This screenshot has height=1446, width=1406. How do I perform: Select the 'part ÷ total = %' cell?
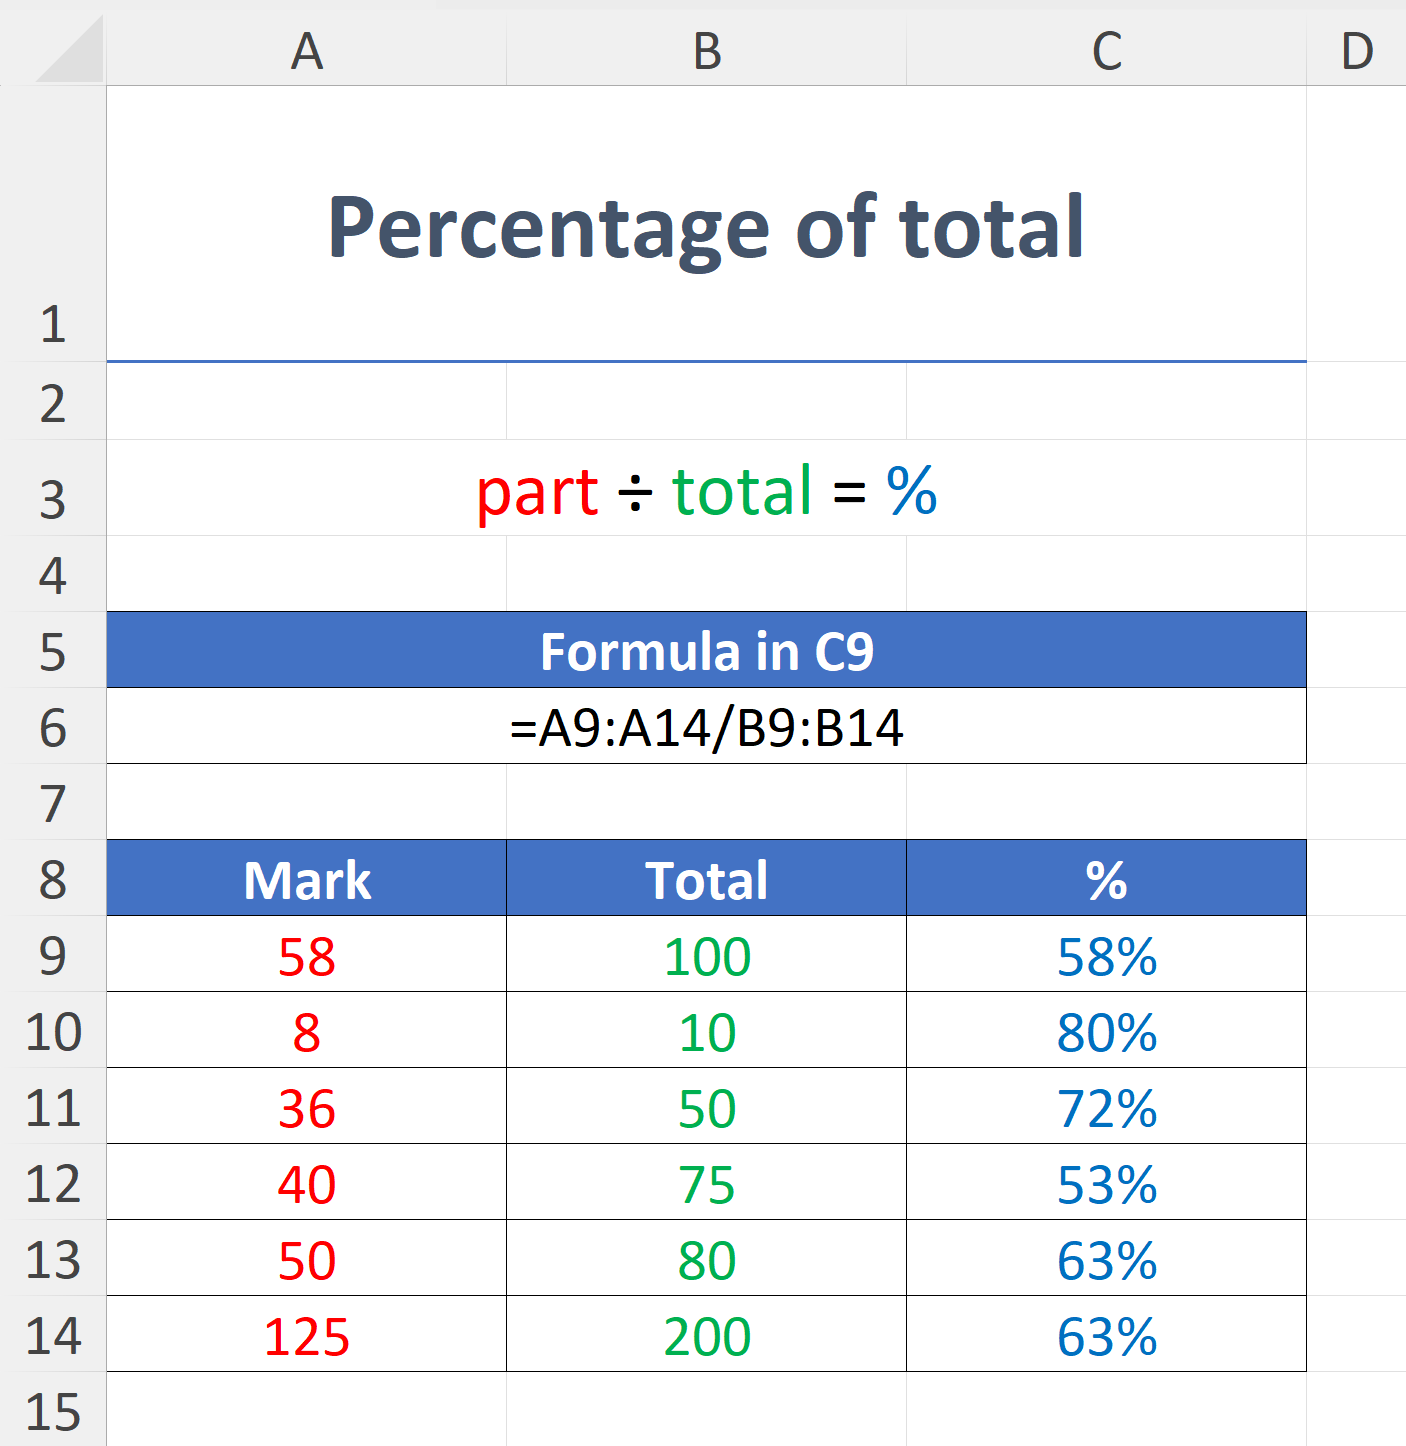coord(705,490)
